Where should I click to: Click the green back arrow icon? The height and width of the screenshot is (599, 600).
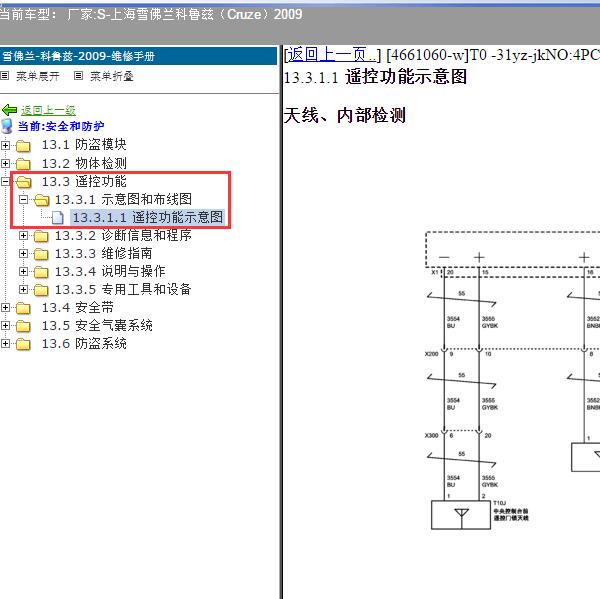point(9,110)
